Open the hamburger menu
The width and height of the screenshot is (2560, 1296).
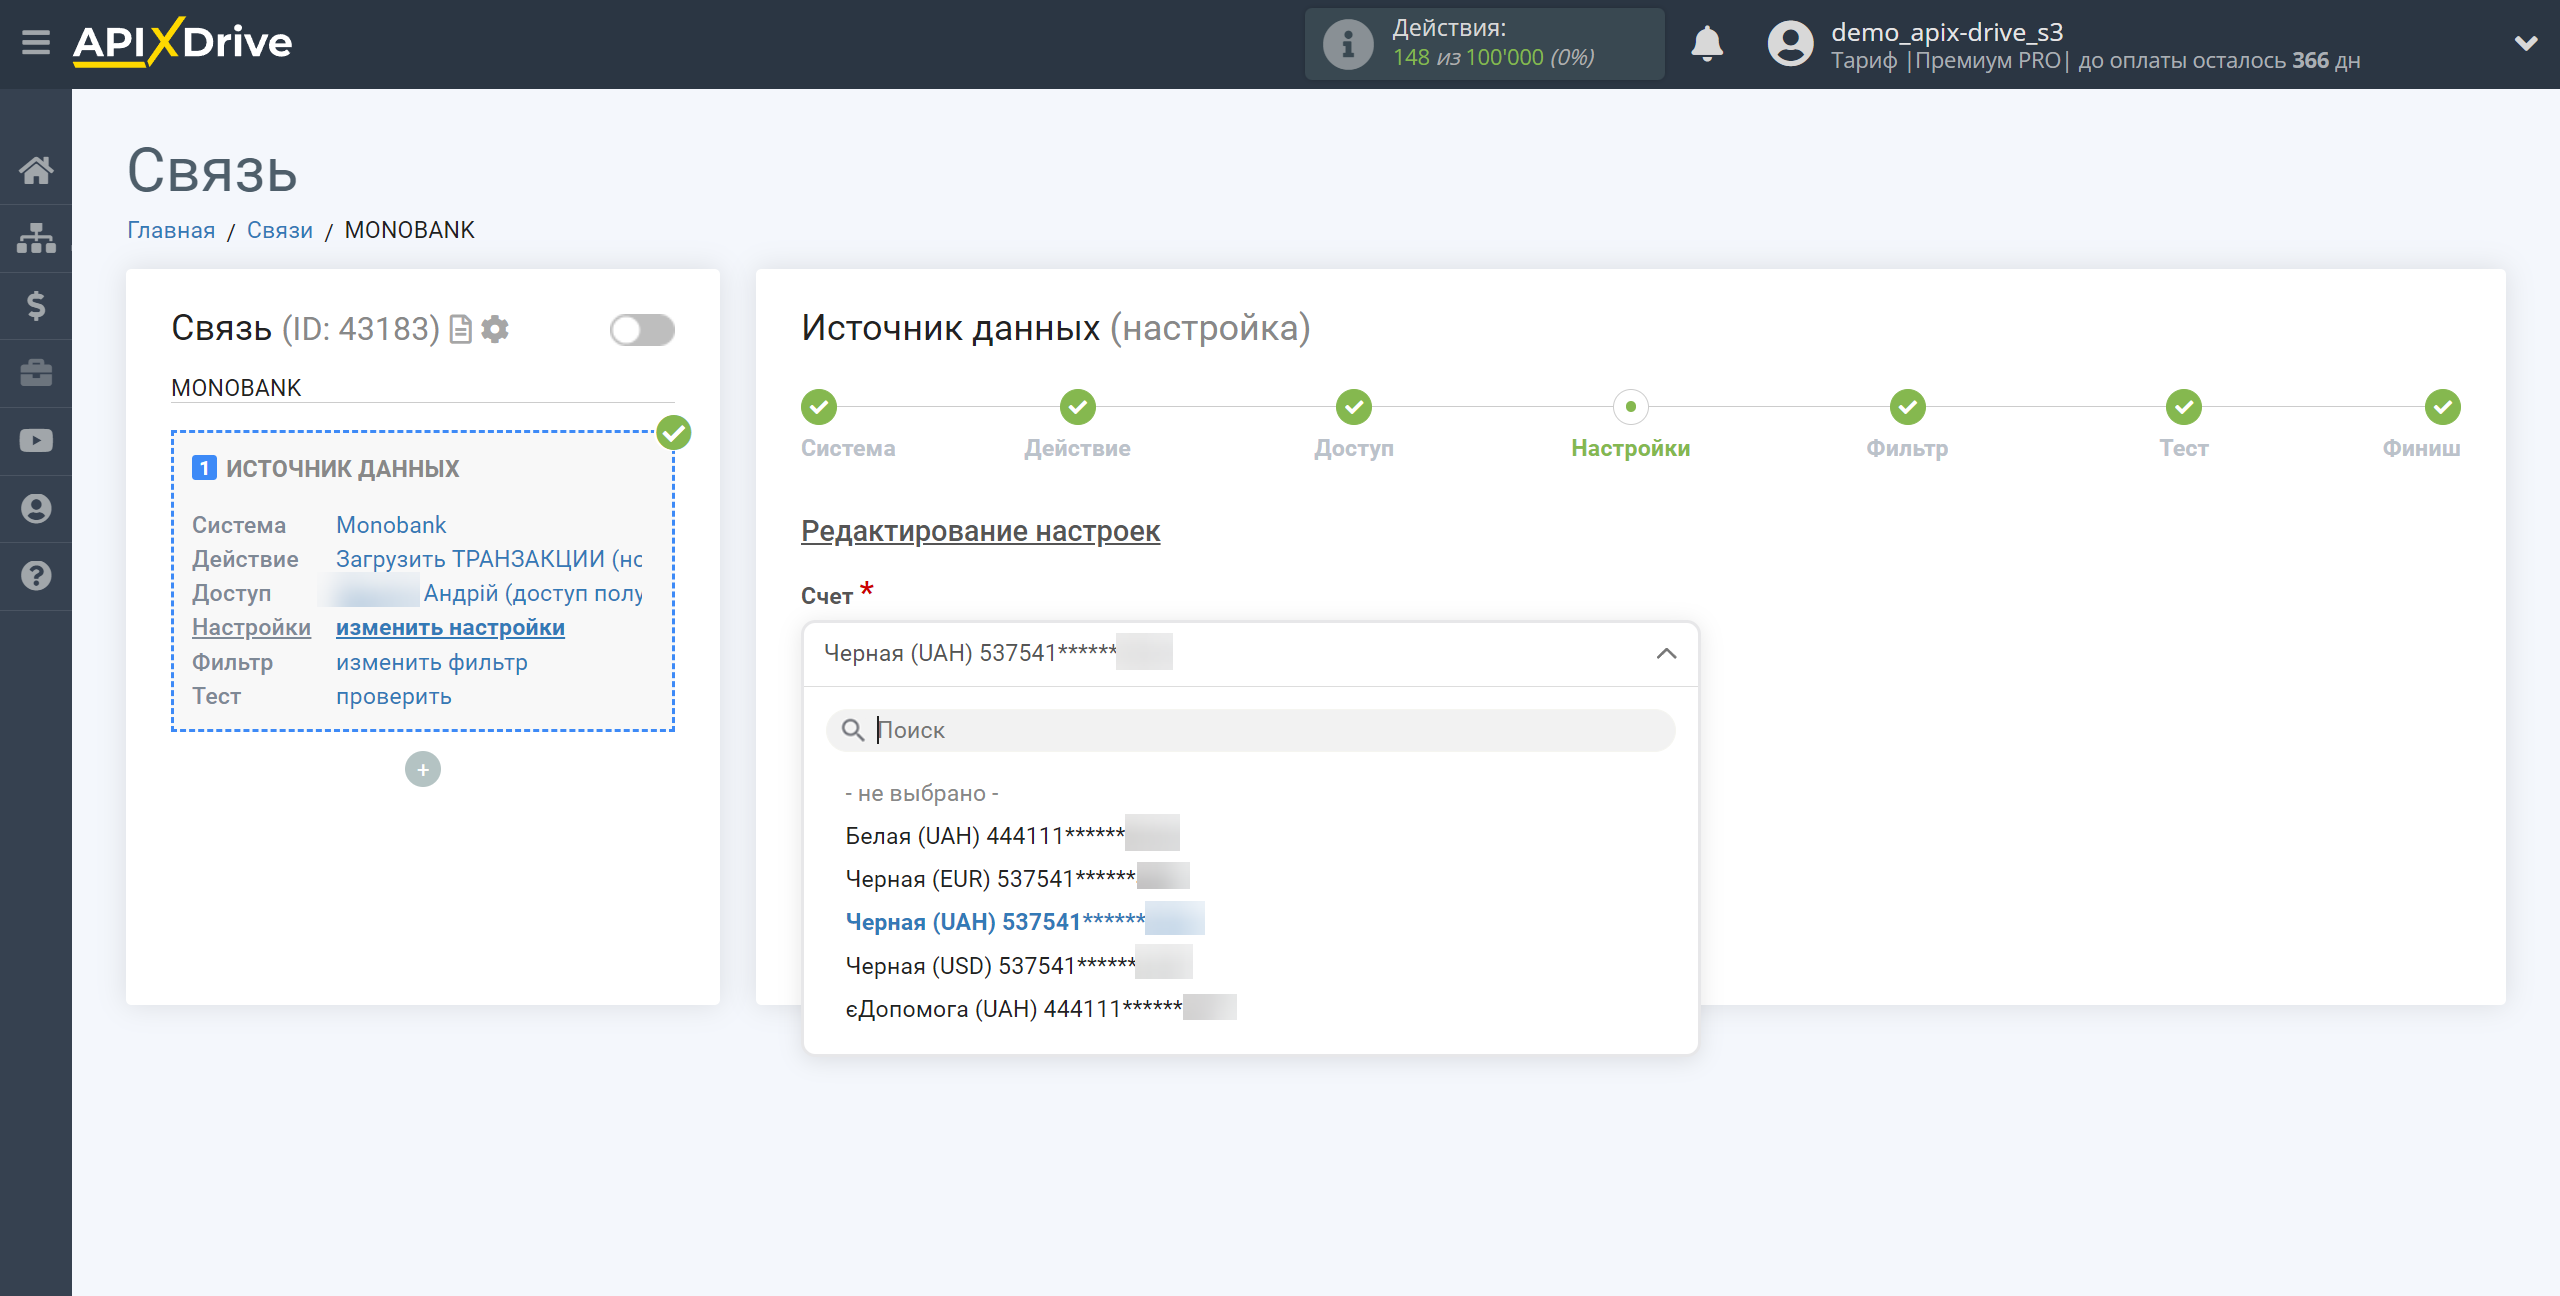tap(36, 43)
